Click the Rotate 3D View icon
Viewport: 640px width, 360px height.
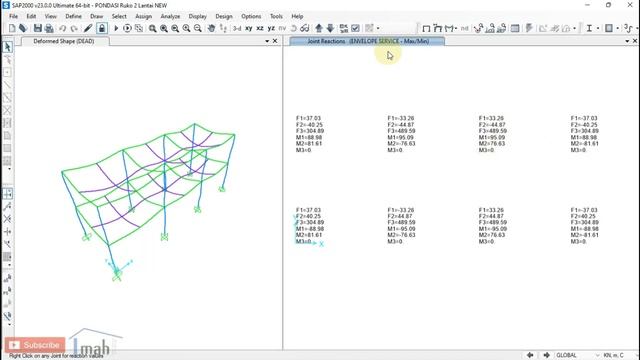(293, 28)
